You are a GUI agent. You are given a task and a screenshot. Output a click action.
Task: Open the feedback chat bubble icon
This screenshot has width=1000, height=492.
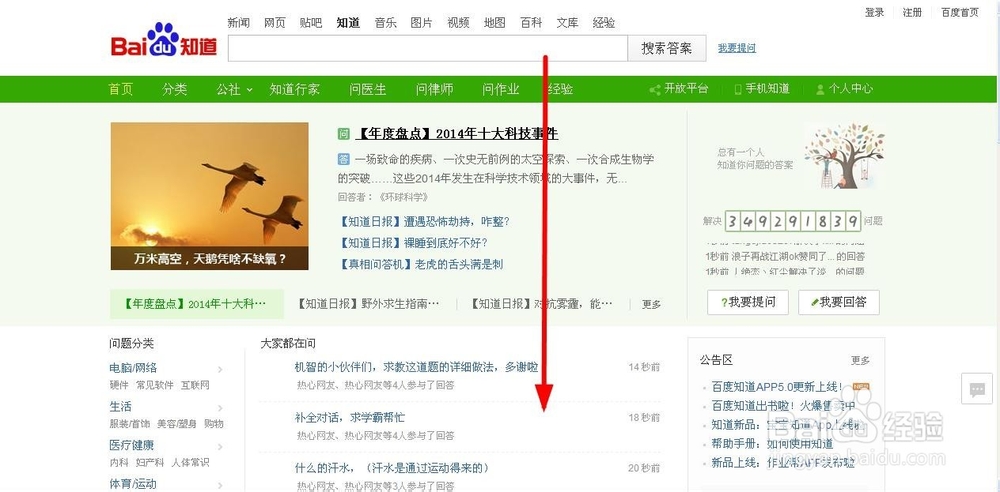977,389
